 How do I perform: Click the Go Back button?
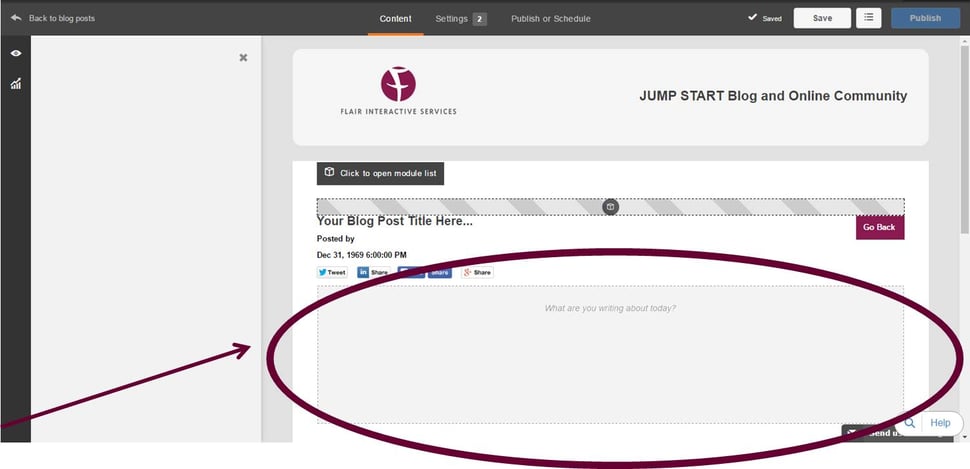coord(879,227)
